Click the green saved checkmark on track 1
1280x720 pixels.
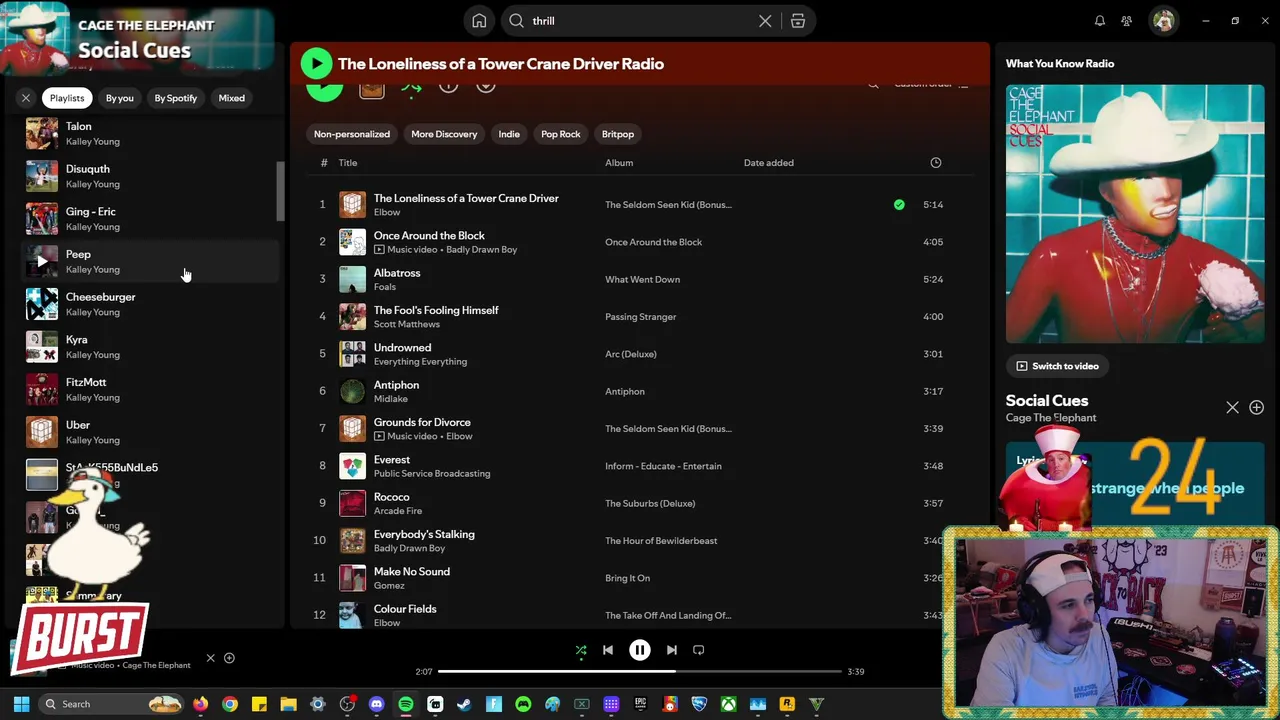(x=899, y=204)
